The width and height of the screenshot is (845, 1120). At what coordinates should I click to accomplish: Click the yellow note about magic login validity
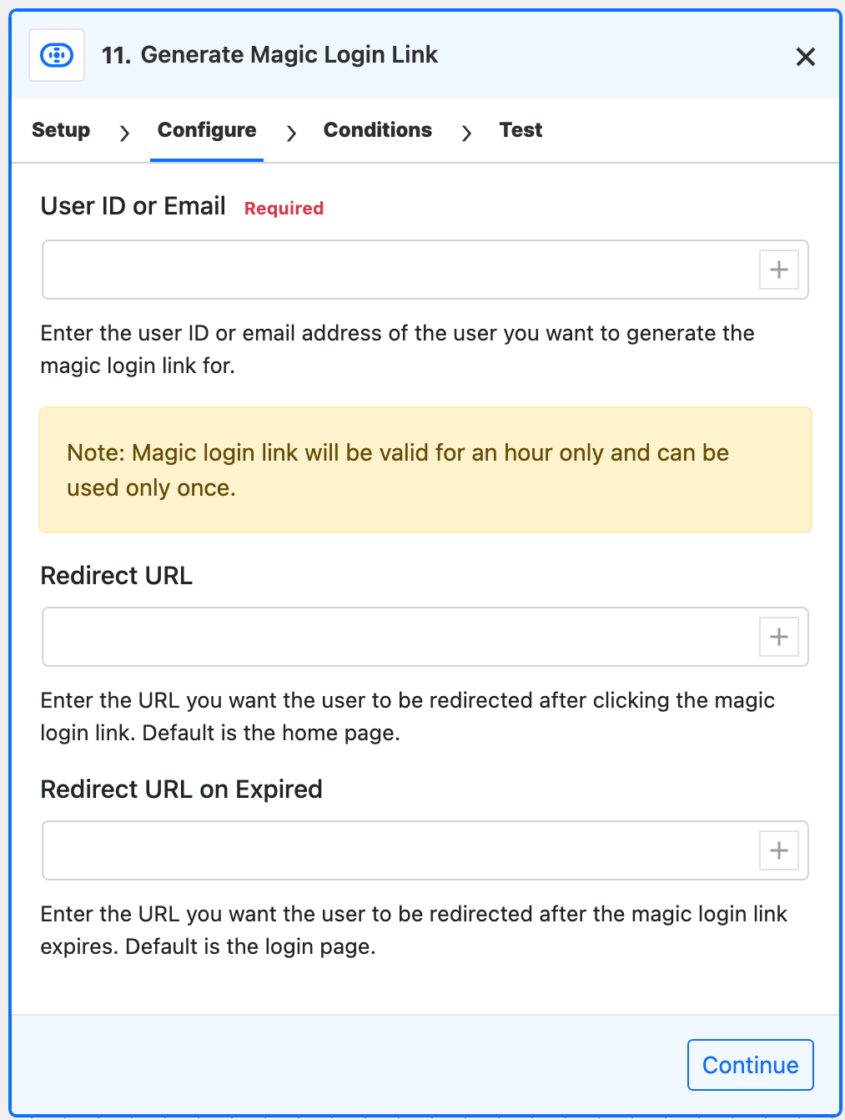(x=425, y=469)
